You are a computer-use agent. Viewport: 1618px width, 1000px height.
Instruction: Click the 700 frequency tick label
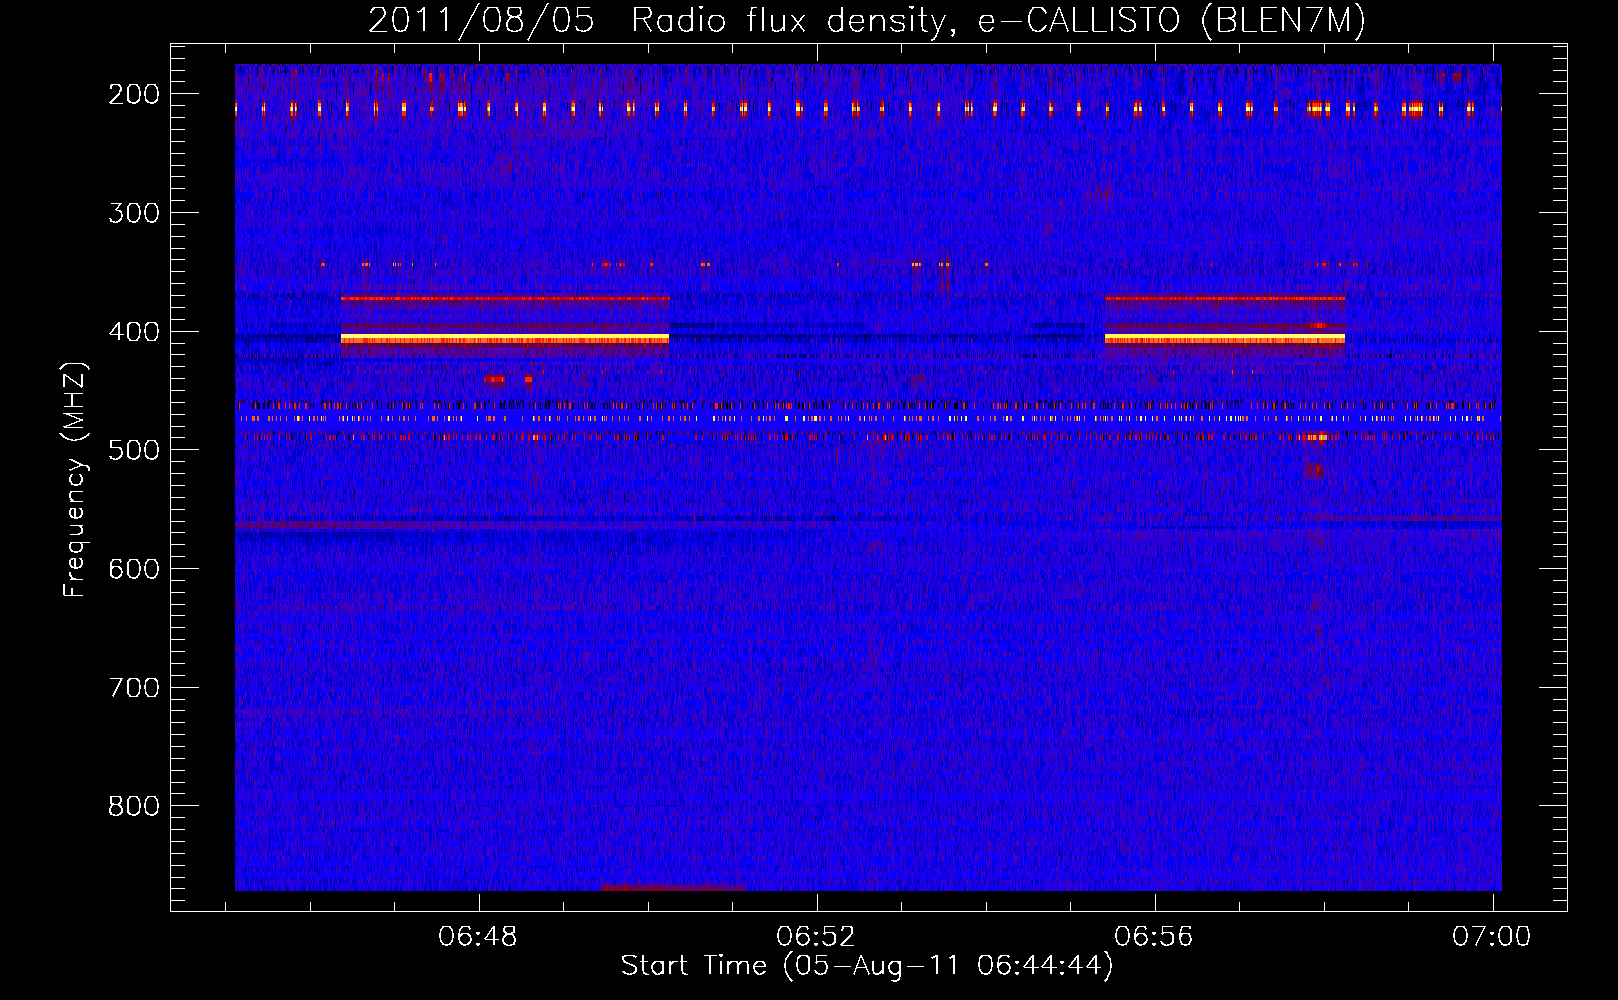click(134, 688)
